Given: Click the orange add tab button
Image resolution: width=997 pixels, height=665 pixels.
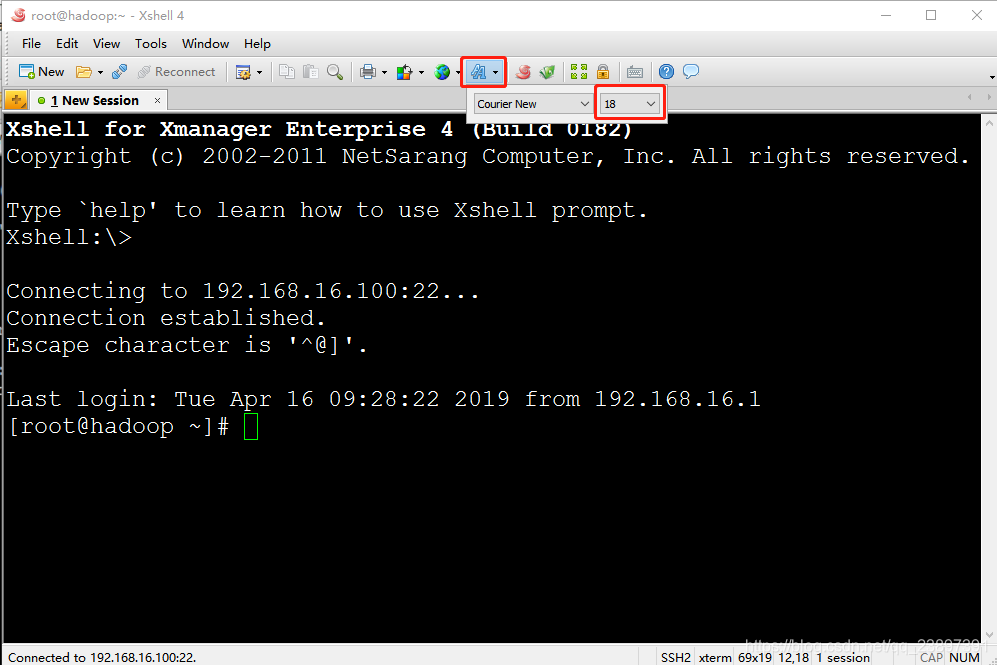Looking at the screenshot, I should click(x=16, y=100).
